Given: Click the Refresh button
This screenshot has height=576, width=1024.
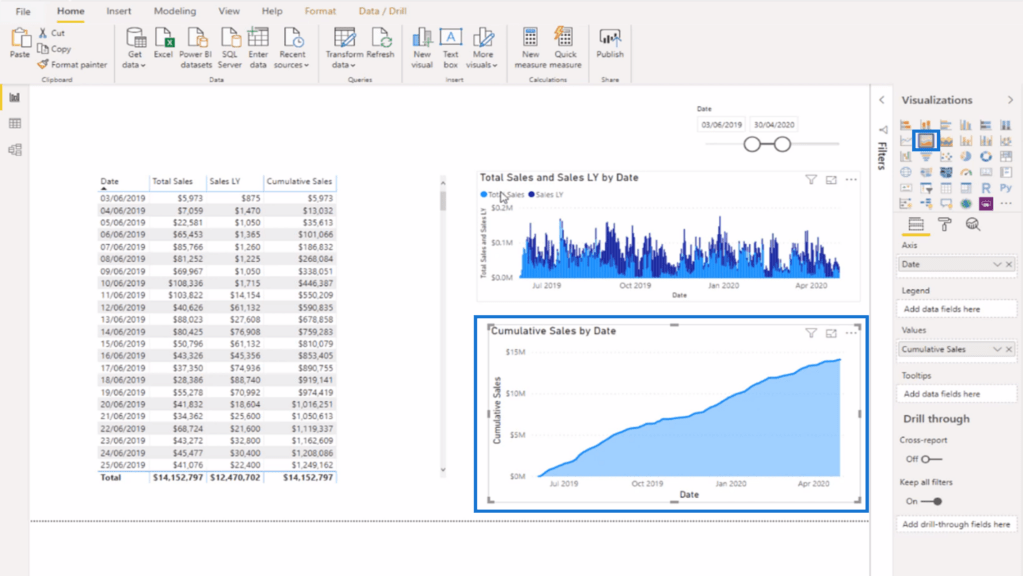Looking at the screenshot, I should click(380, 44).
